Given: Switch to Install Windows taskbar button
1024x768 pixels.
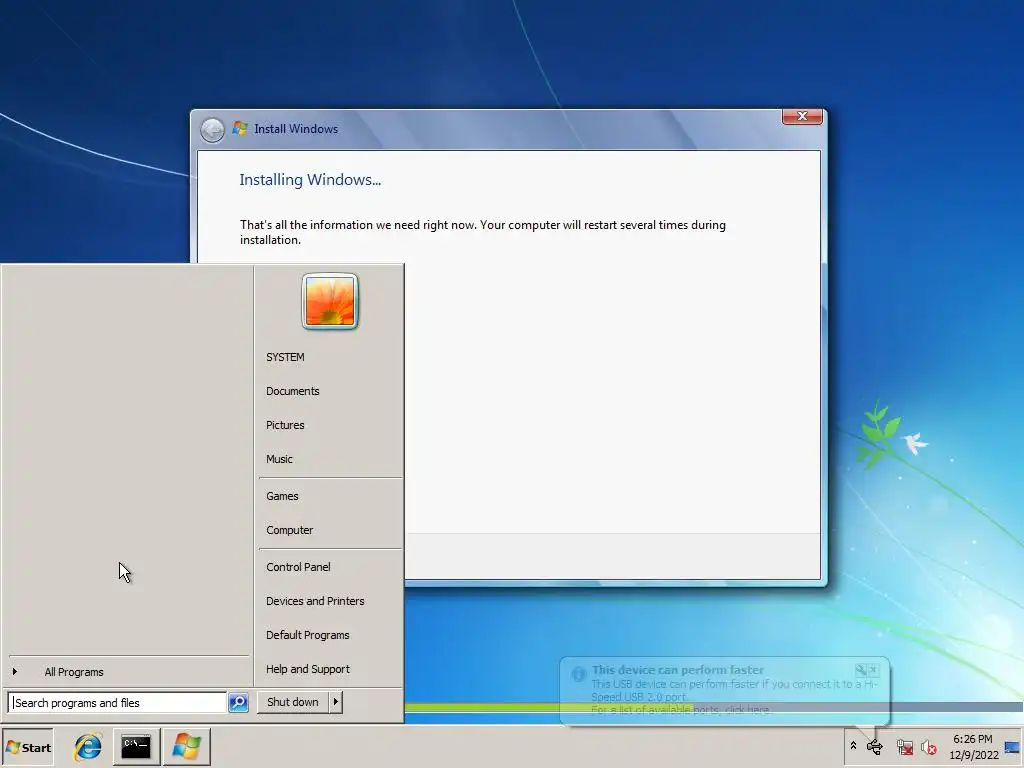Looking at the screenshot, I should pos(186,747).
